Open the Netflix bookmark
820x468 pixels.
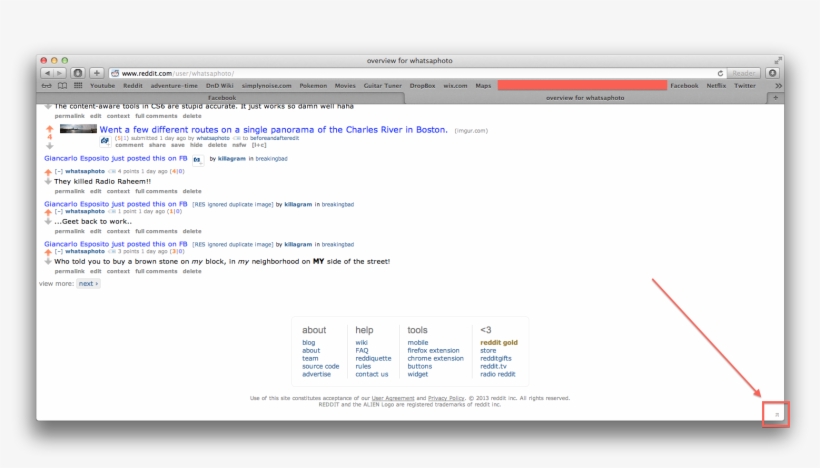click(716, 85)
